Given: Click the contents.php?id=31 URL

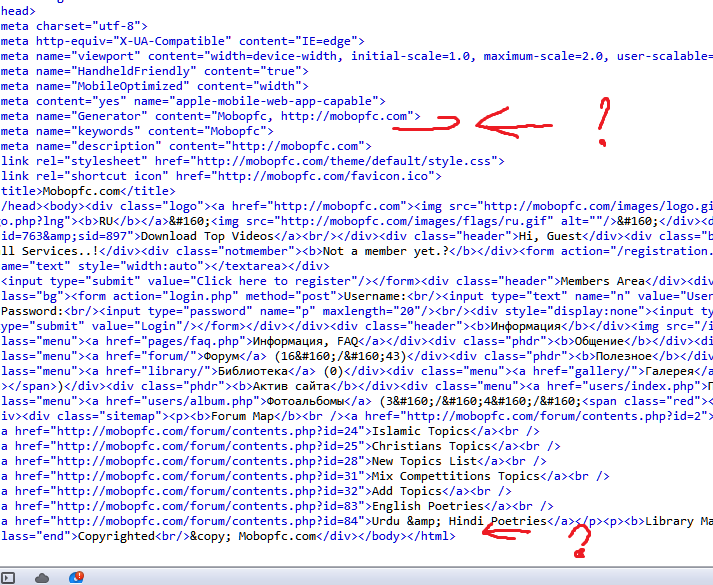Looking at the screenshot, I should point(207,476).
